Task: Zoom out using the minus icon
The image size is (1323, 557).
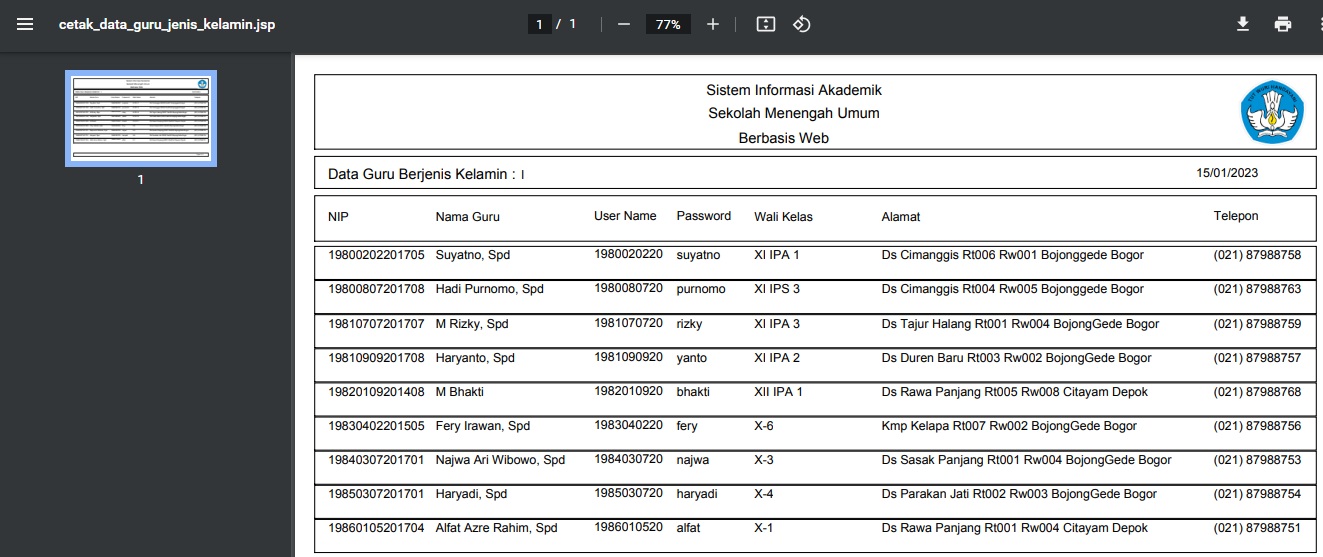Action: (x=624, y=24)
